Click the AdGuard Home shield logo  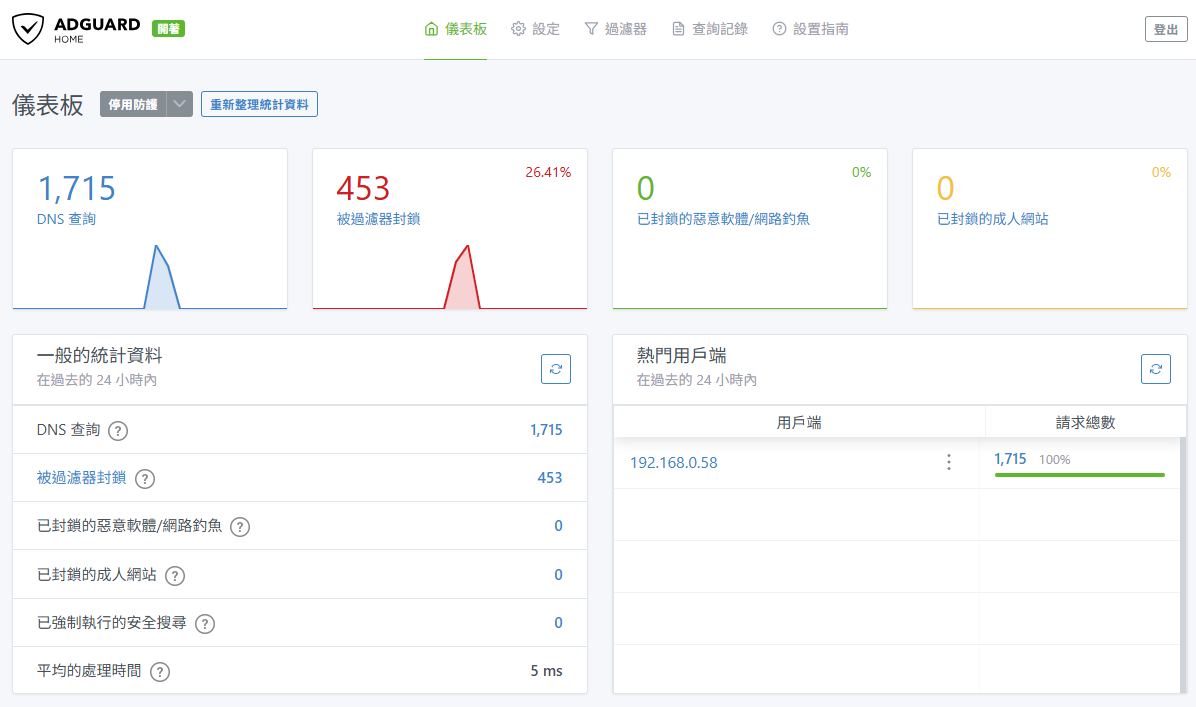click(28, 29)
